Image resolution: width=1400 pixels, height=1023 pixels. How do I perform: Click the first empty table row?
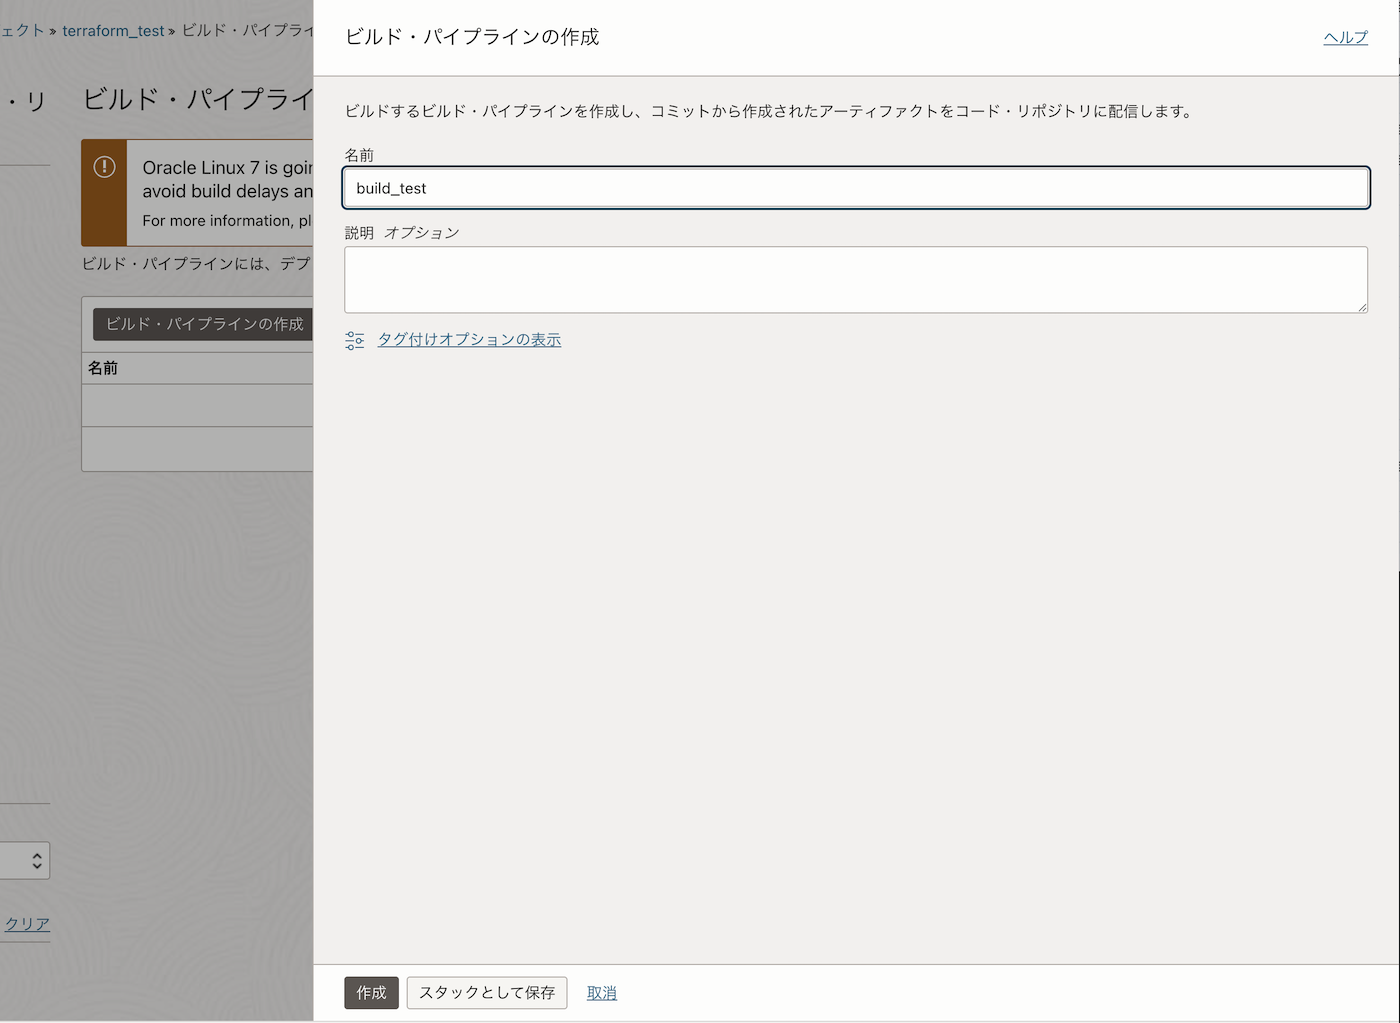[197, 405]
